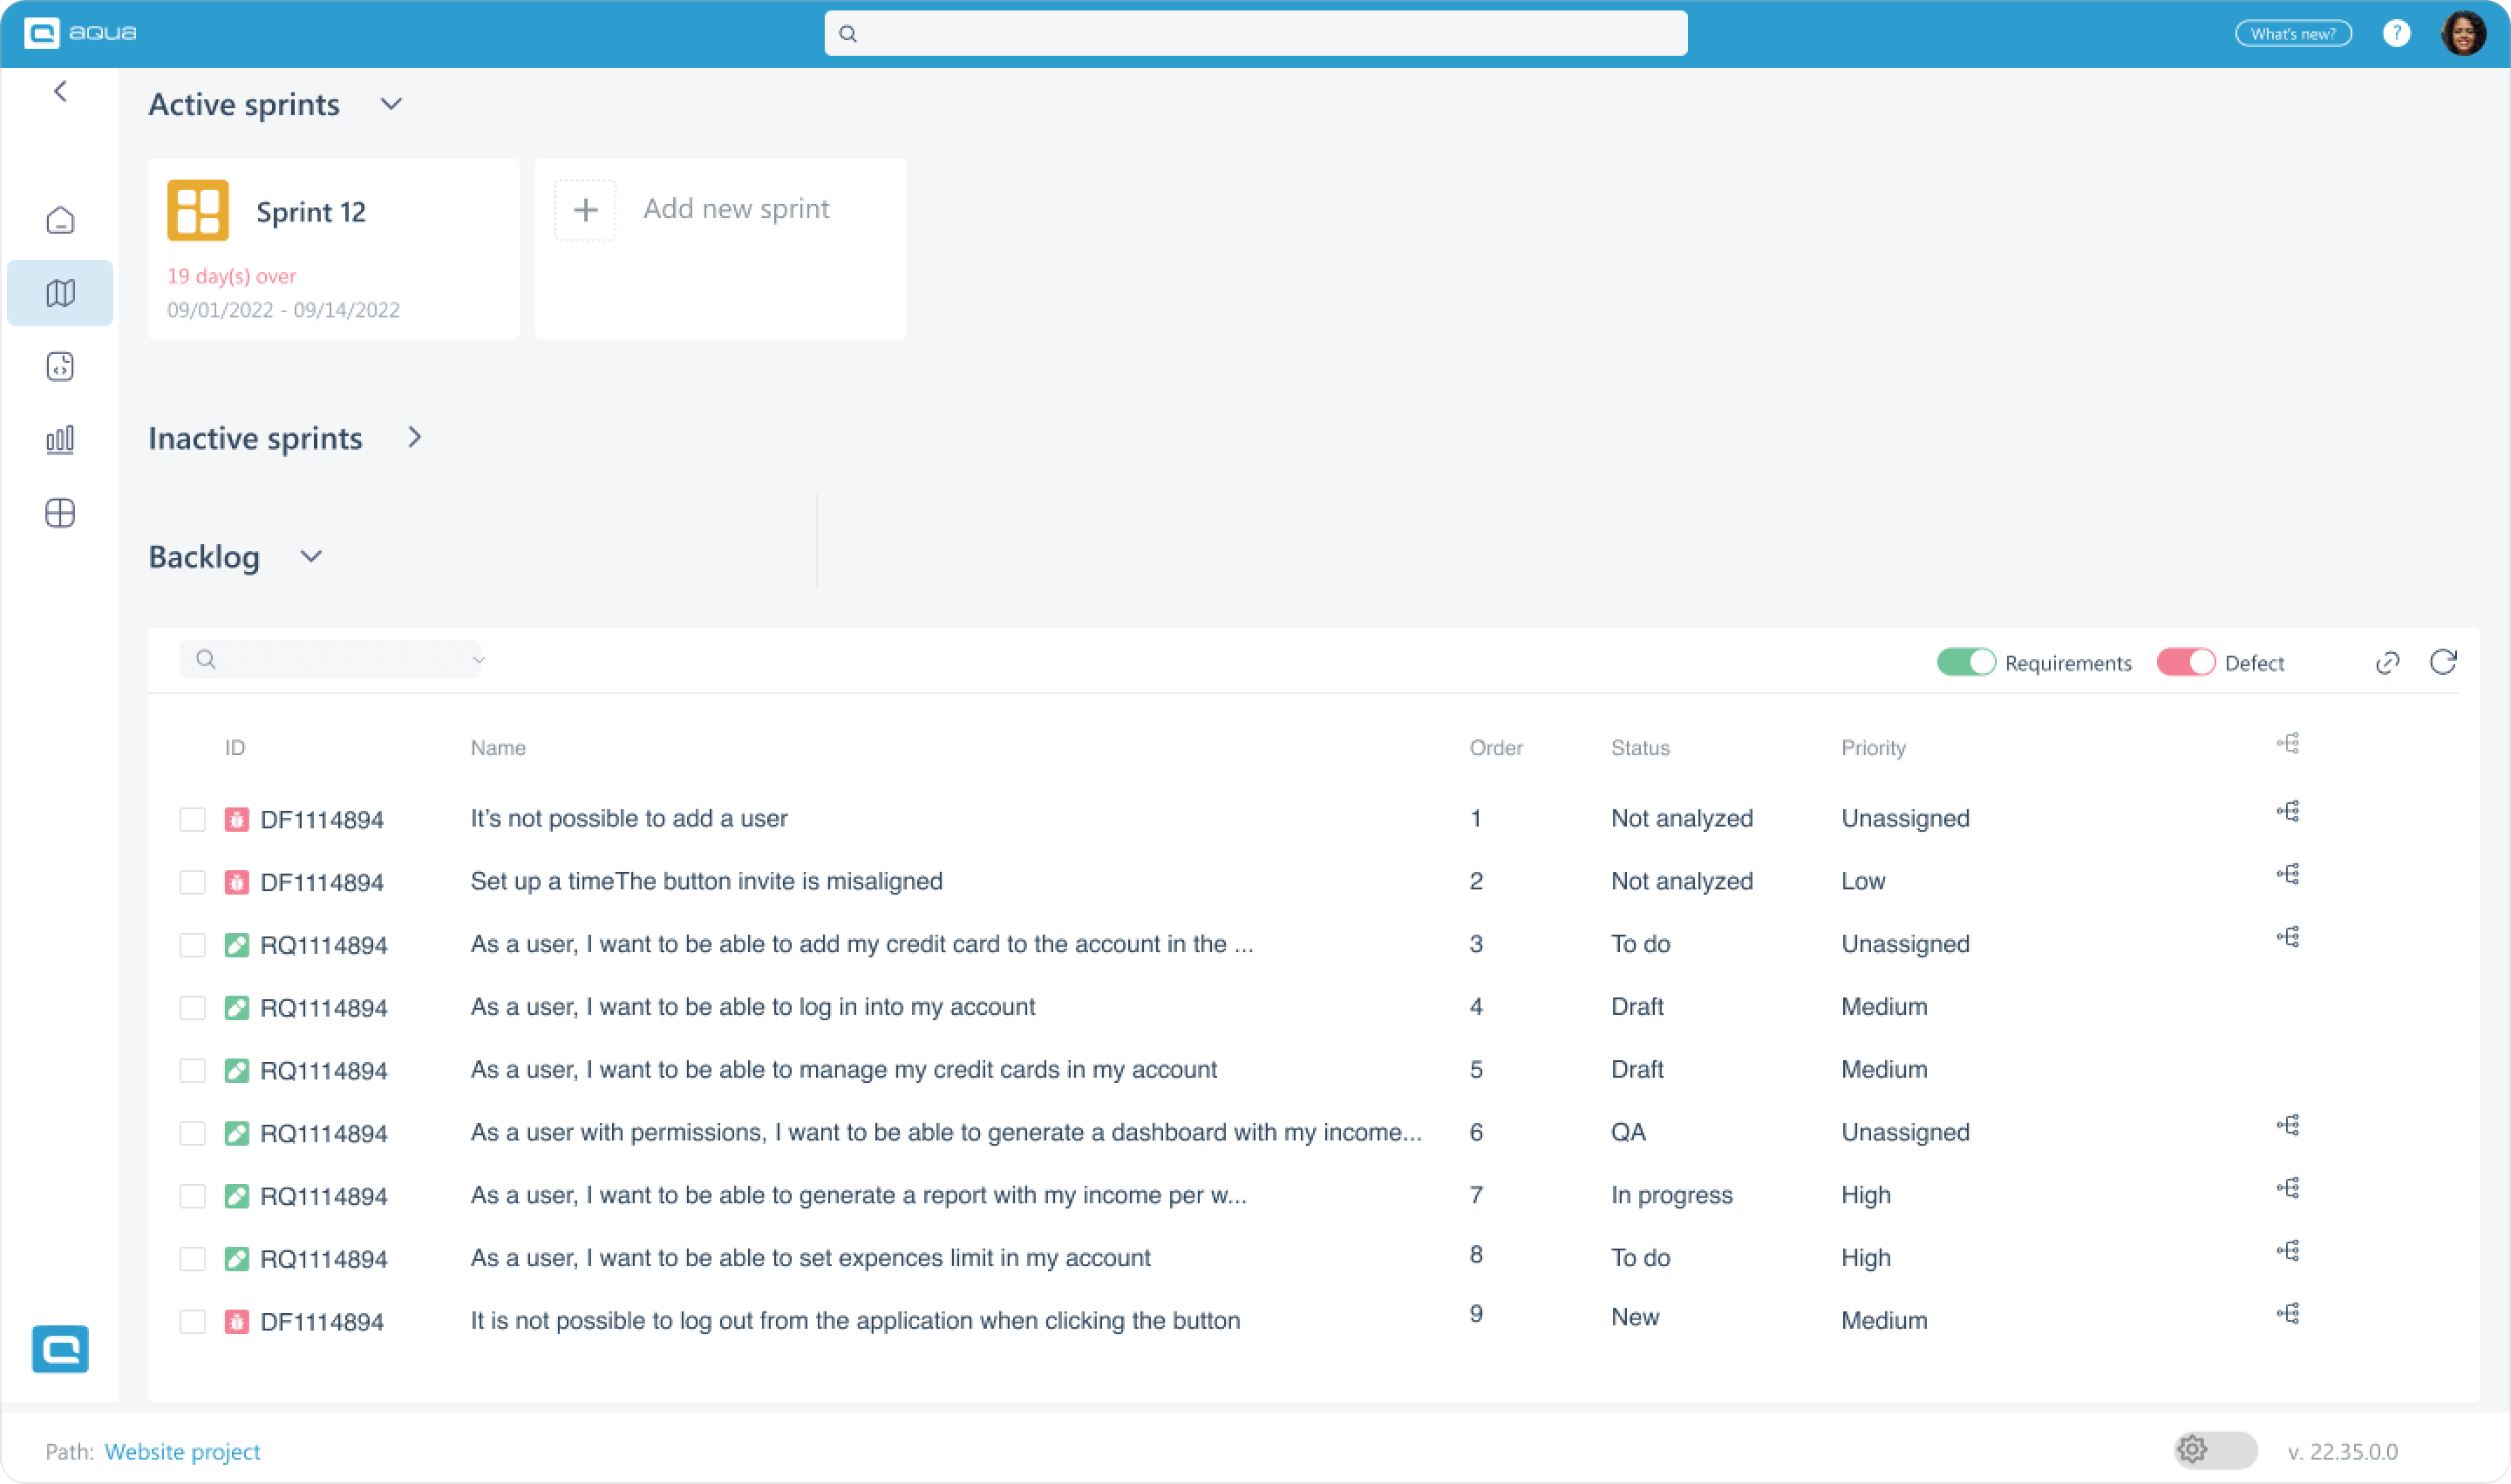Expand the Inactive sprints section
This screenshot has height=1484, width=2511.
pyautogui.click(x=415, y=437)
